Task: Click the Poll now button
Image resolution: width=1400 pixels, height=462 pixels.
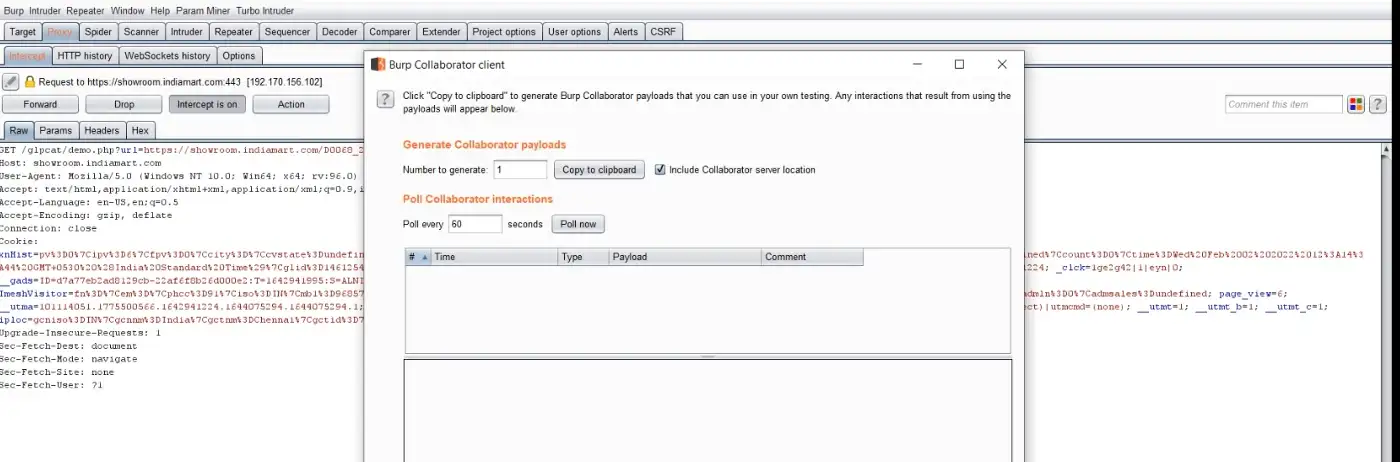Action: (578, 224)
